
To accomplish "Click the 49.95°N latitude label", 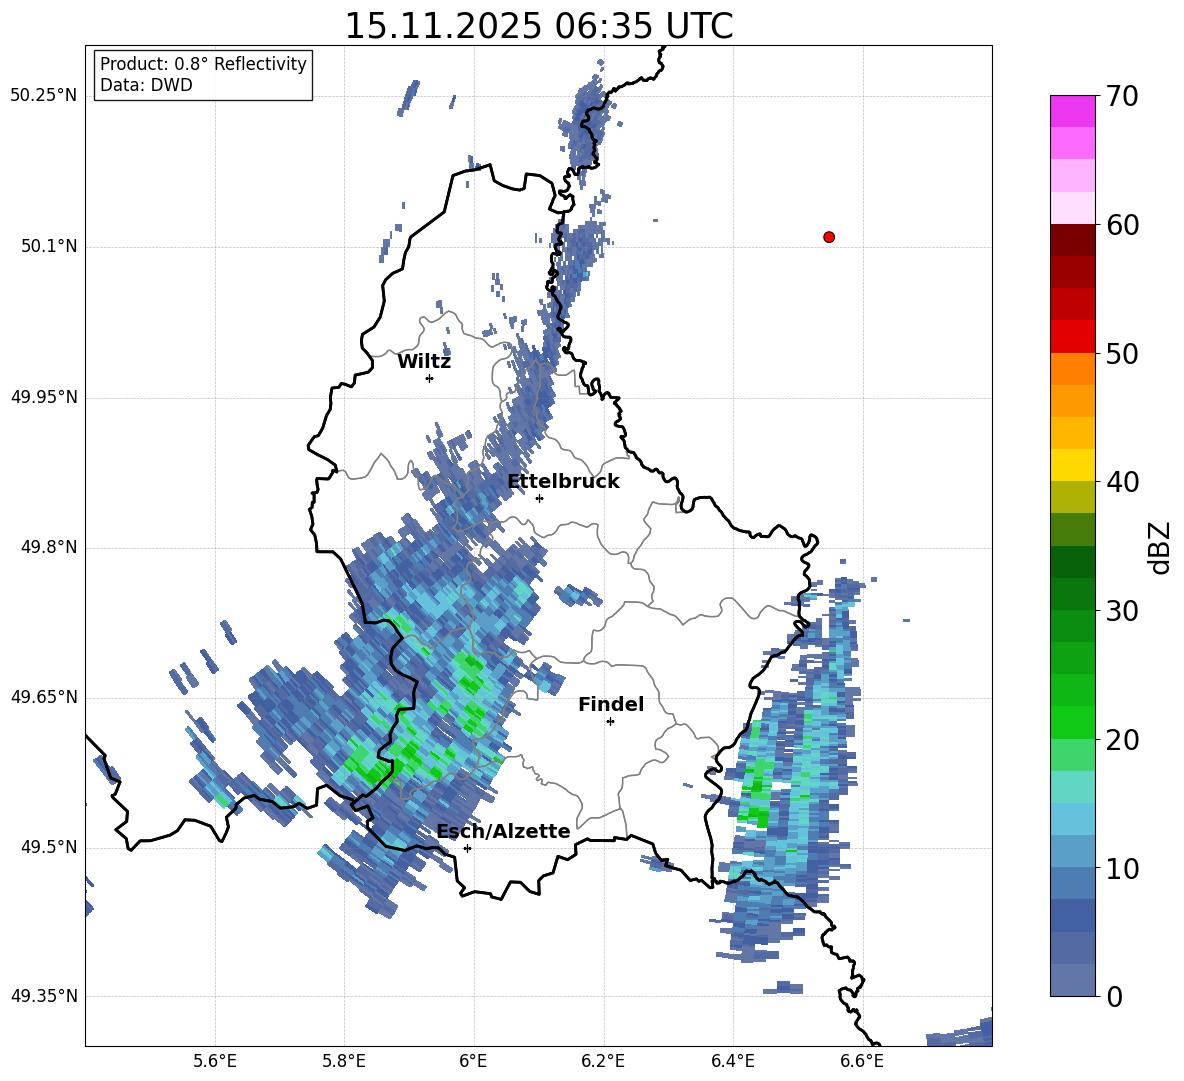I will (44, 397).
